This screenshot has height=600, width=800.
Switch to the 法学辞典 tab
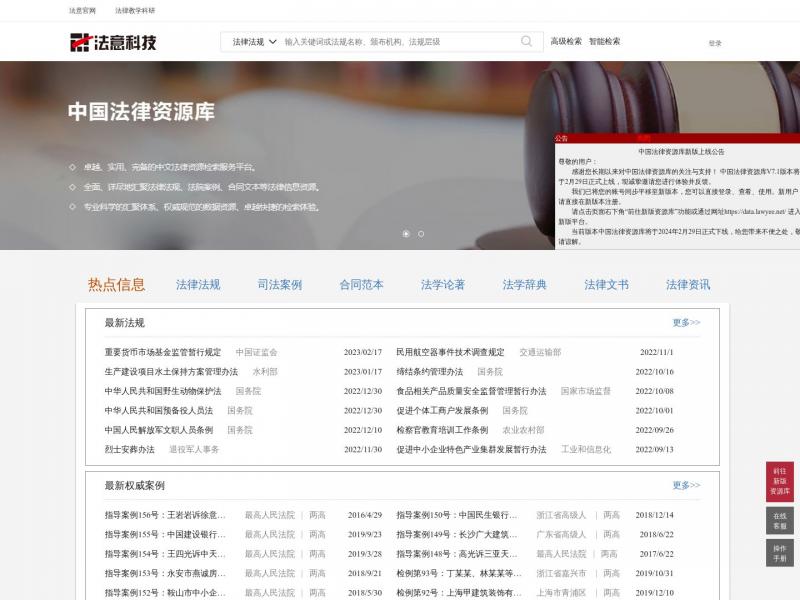pos(525,285)
